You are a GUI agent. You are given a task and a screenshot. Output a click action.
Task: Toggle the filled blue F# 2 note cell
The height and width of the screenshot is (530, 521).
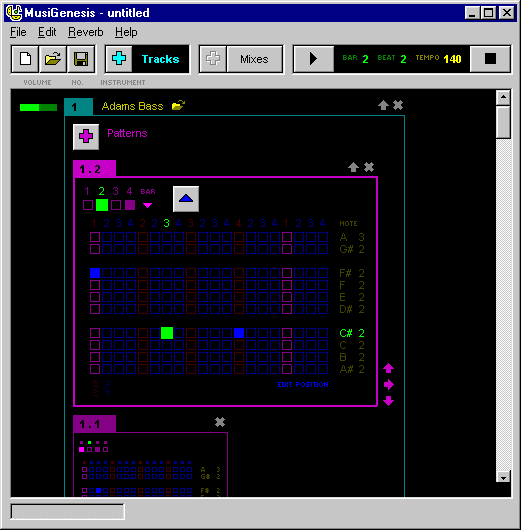(95, 273)
